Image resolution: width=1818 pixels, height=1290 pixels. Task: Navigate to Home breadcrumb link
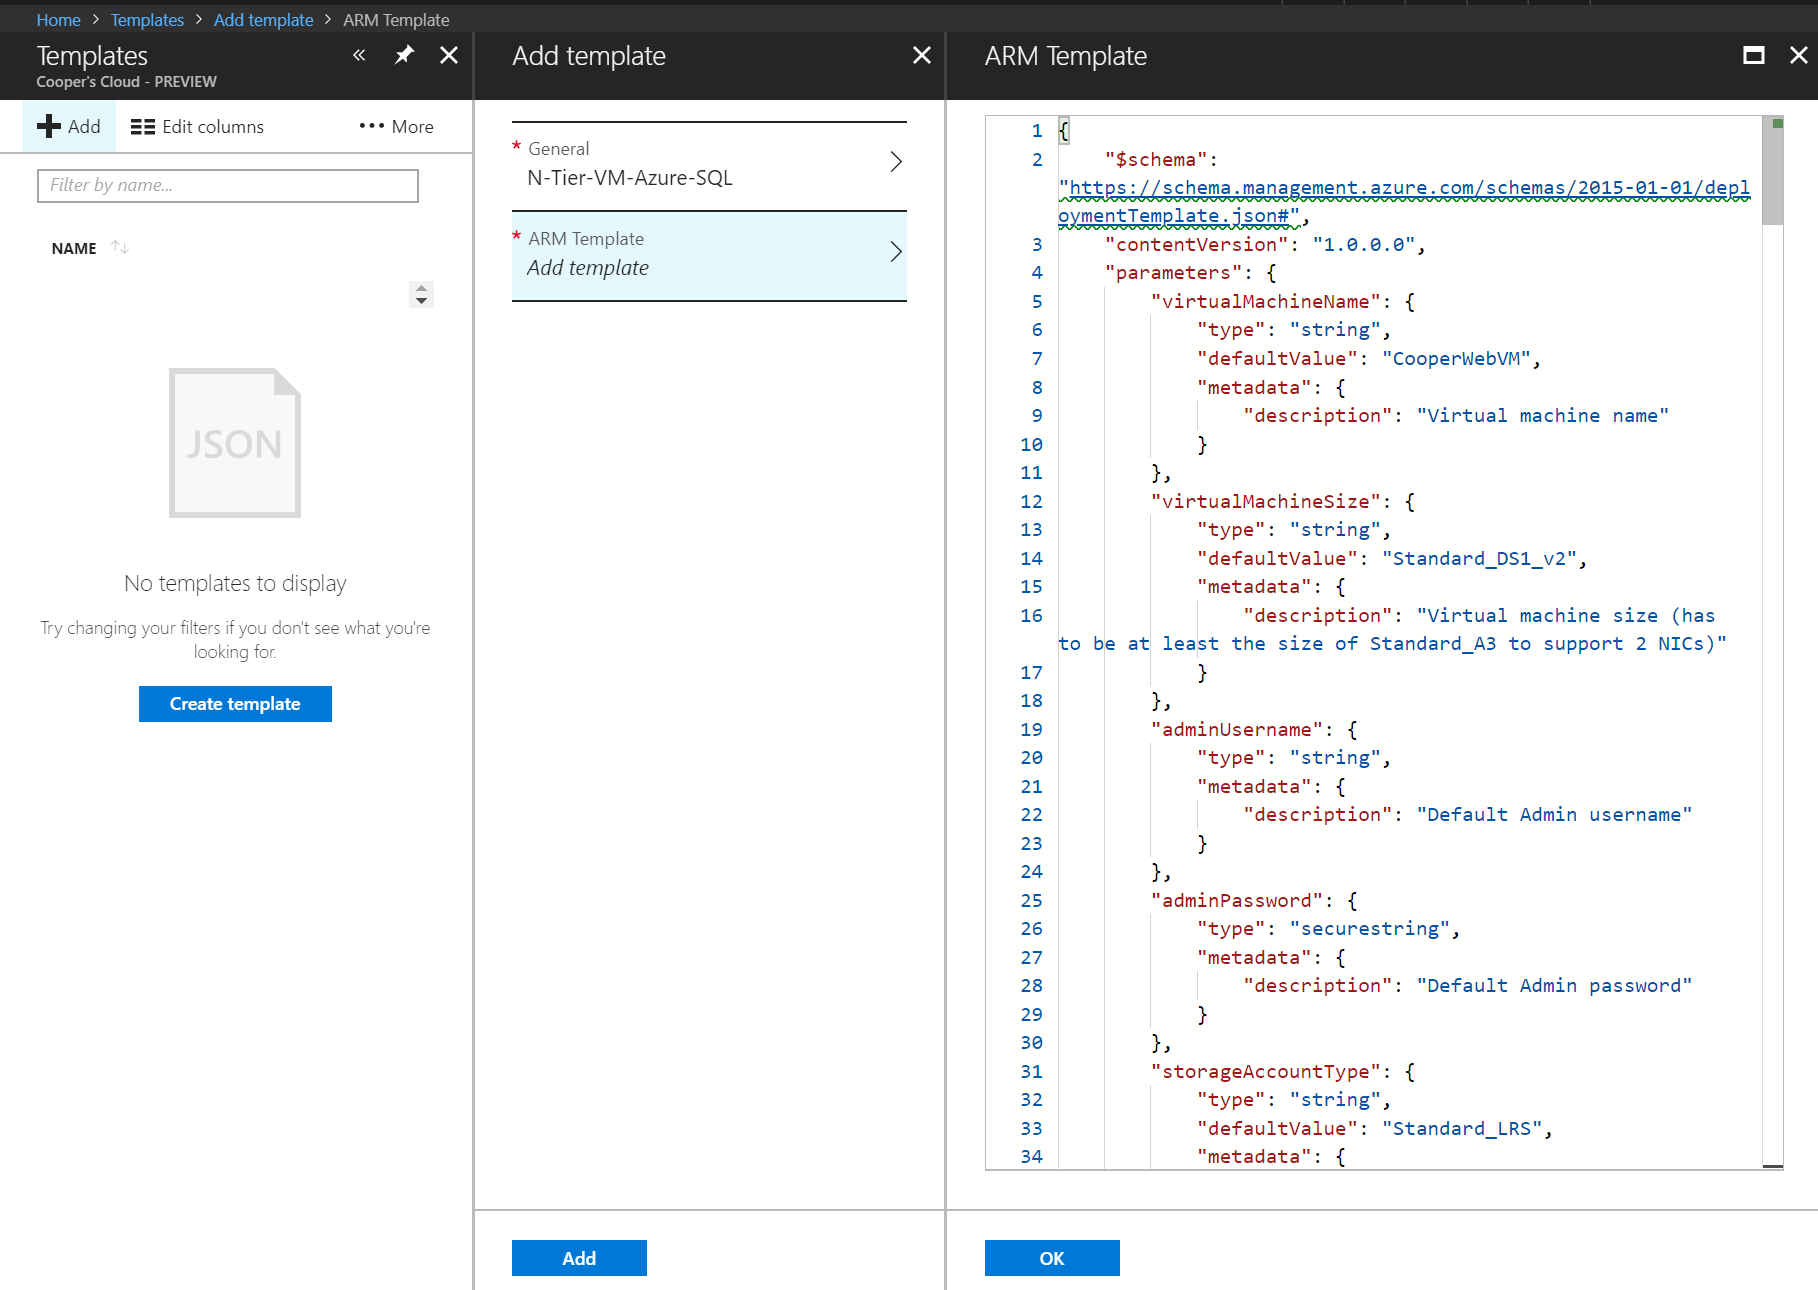[58, 20]
